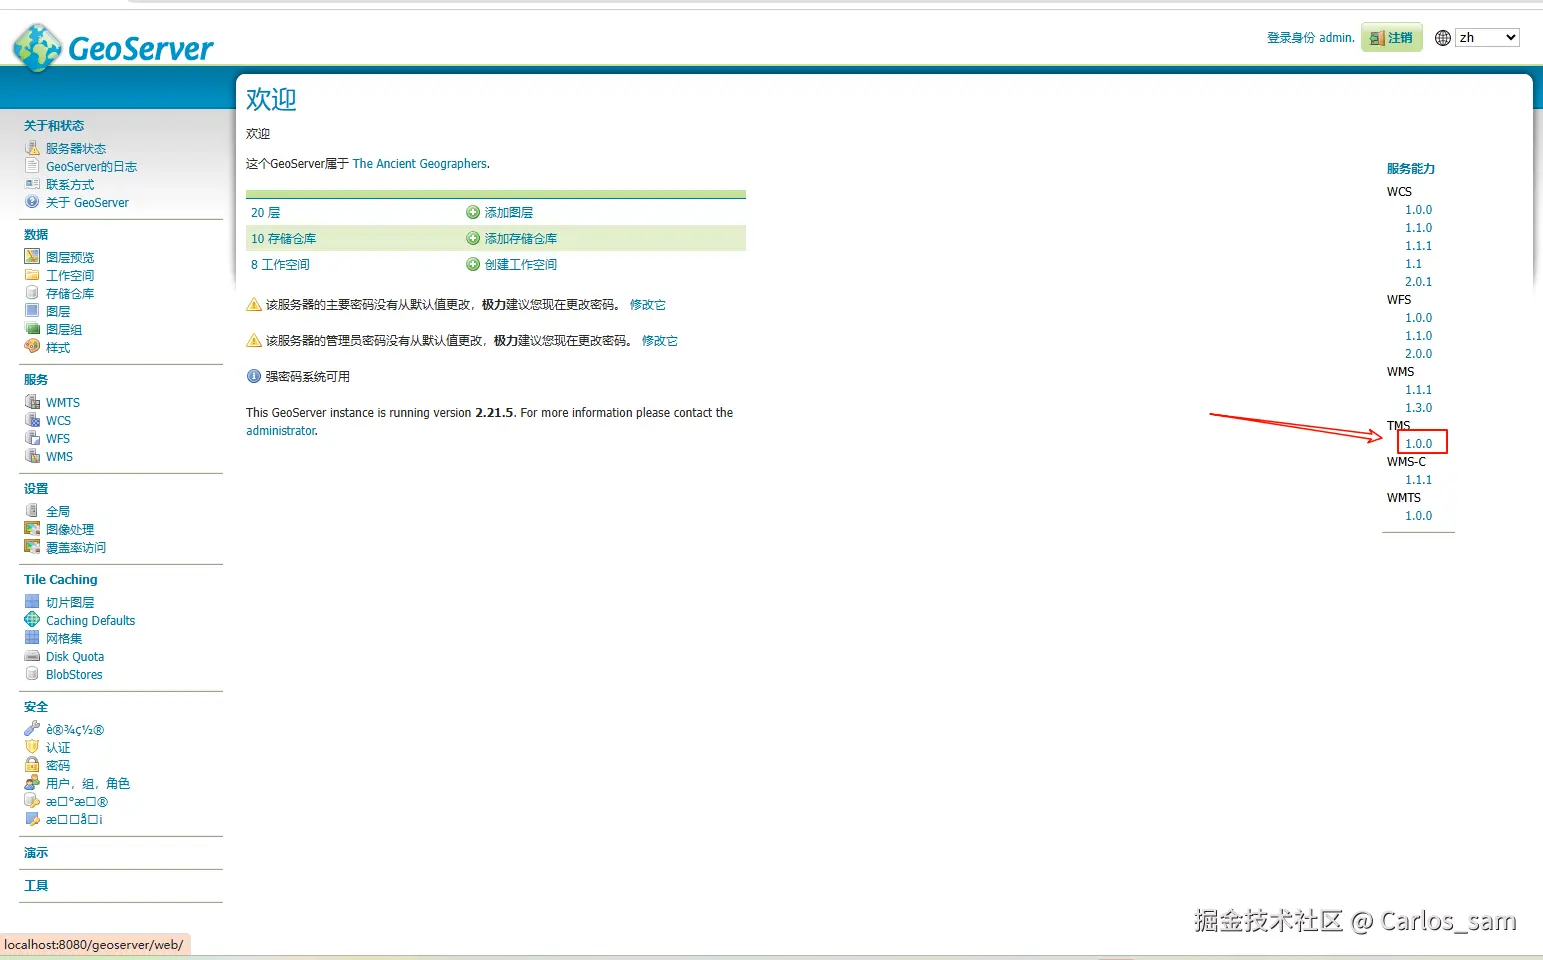Open Caching Defaults menu entry
Viewport: 1543px width, 960px height.
tap(90, 621)
